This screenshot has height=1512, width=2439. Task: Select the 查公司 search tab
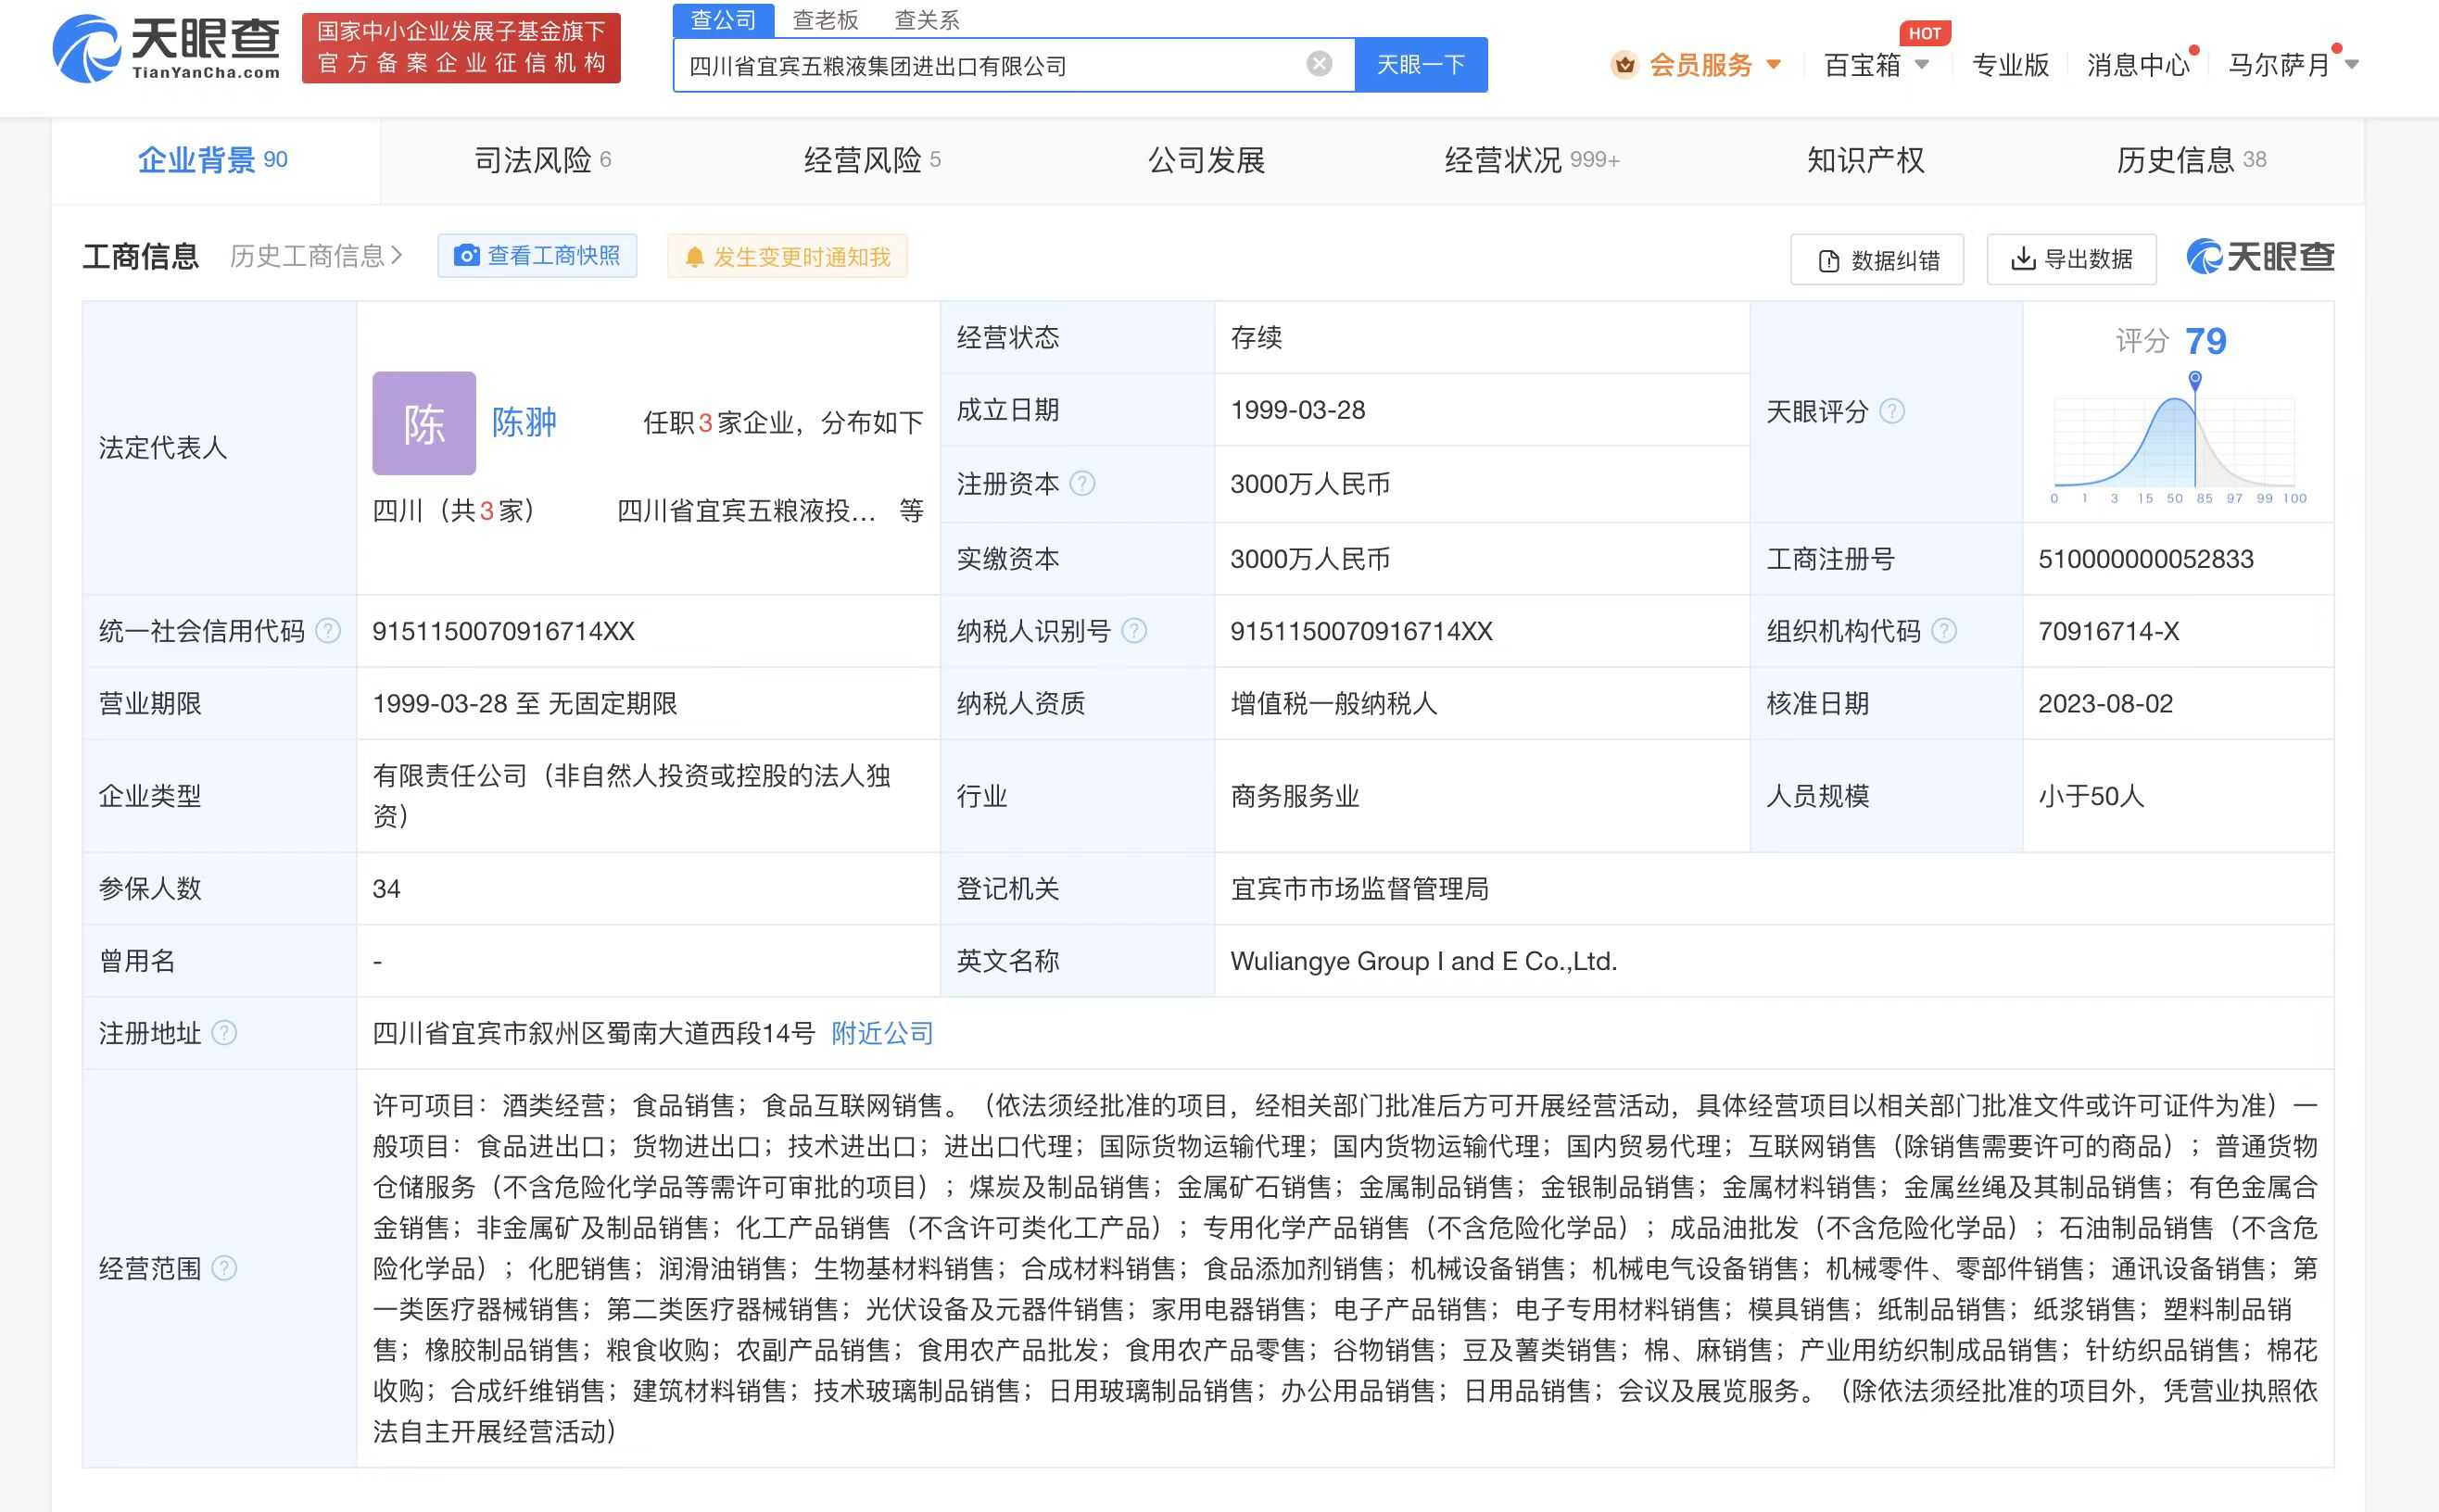click(723, 19)
